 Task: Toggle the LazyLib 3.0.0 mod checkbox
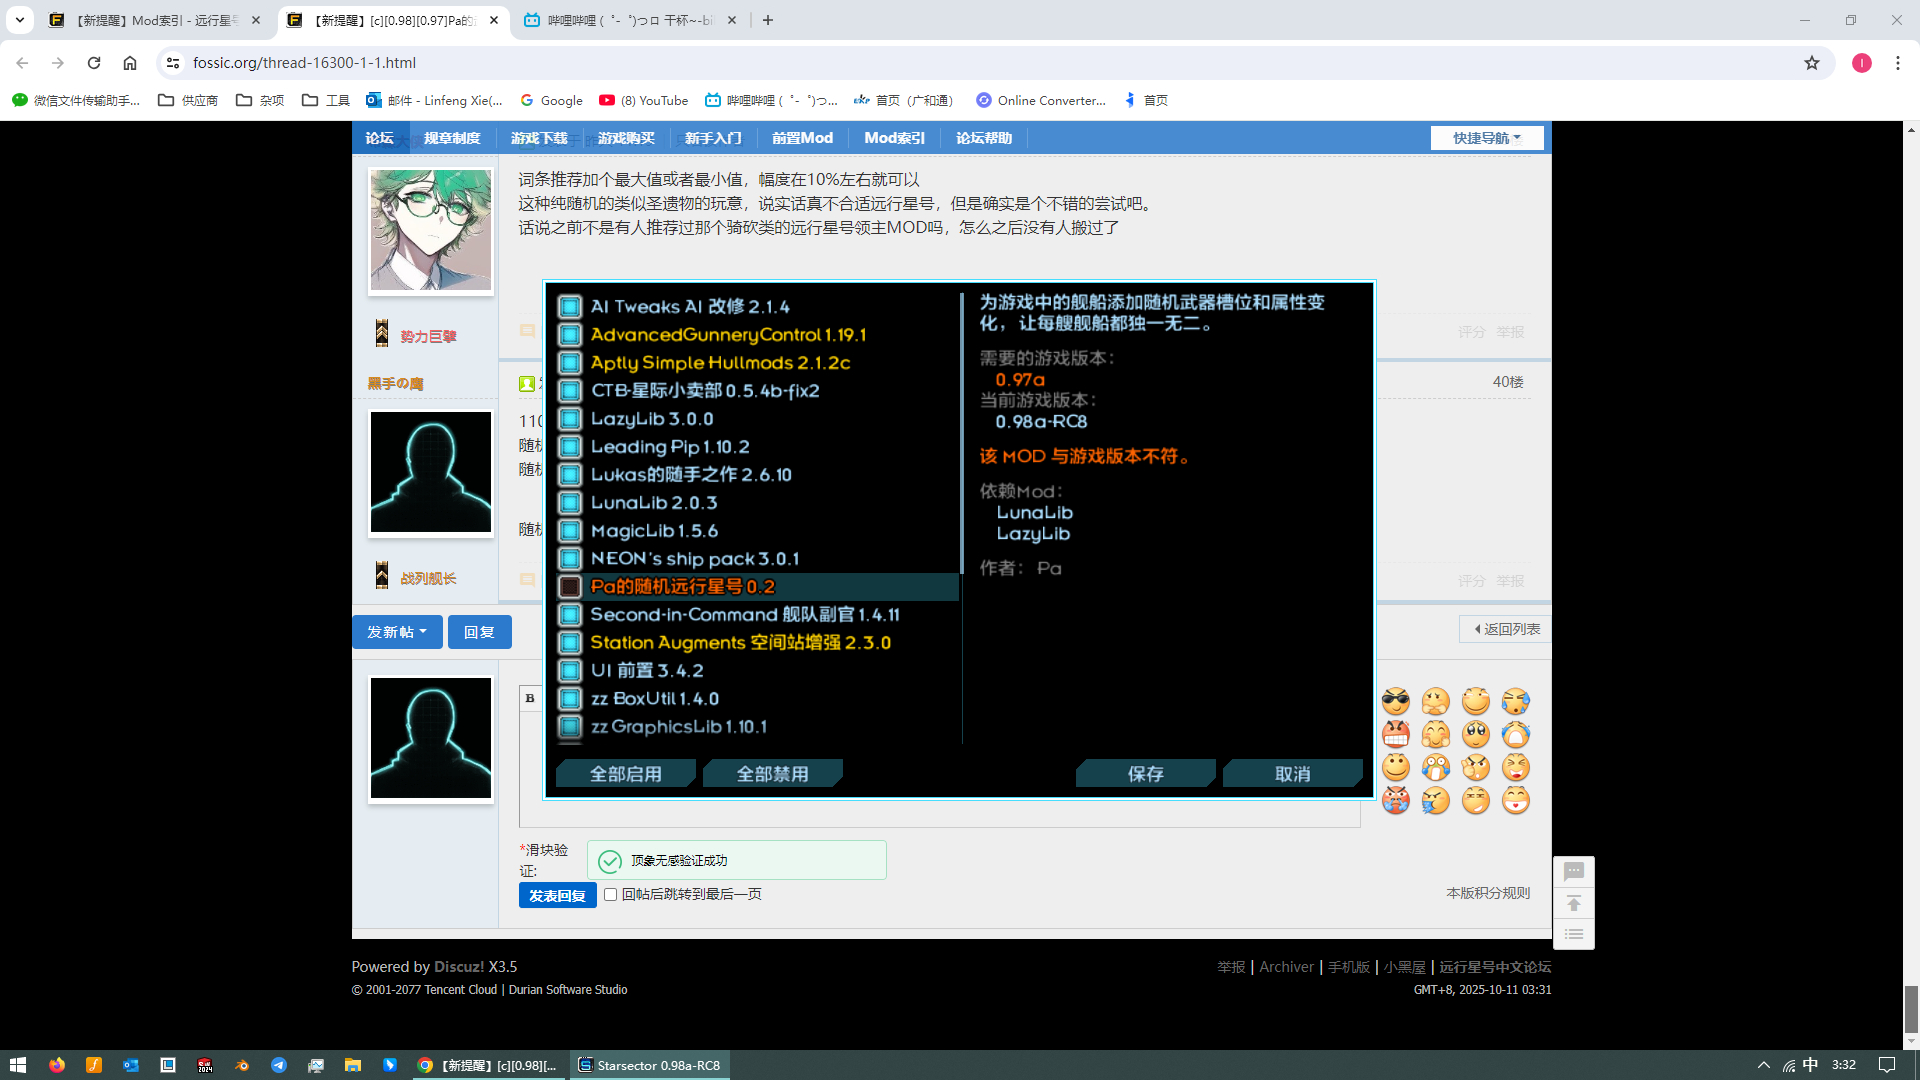(x=570, y=419)
